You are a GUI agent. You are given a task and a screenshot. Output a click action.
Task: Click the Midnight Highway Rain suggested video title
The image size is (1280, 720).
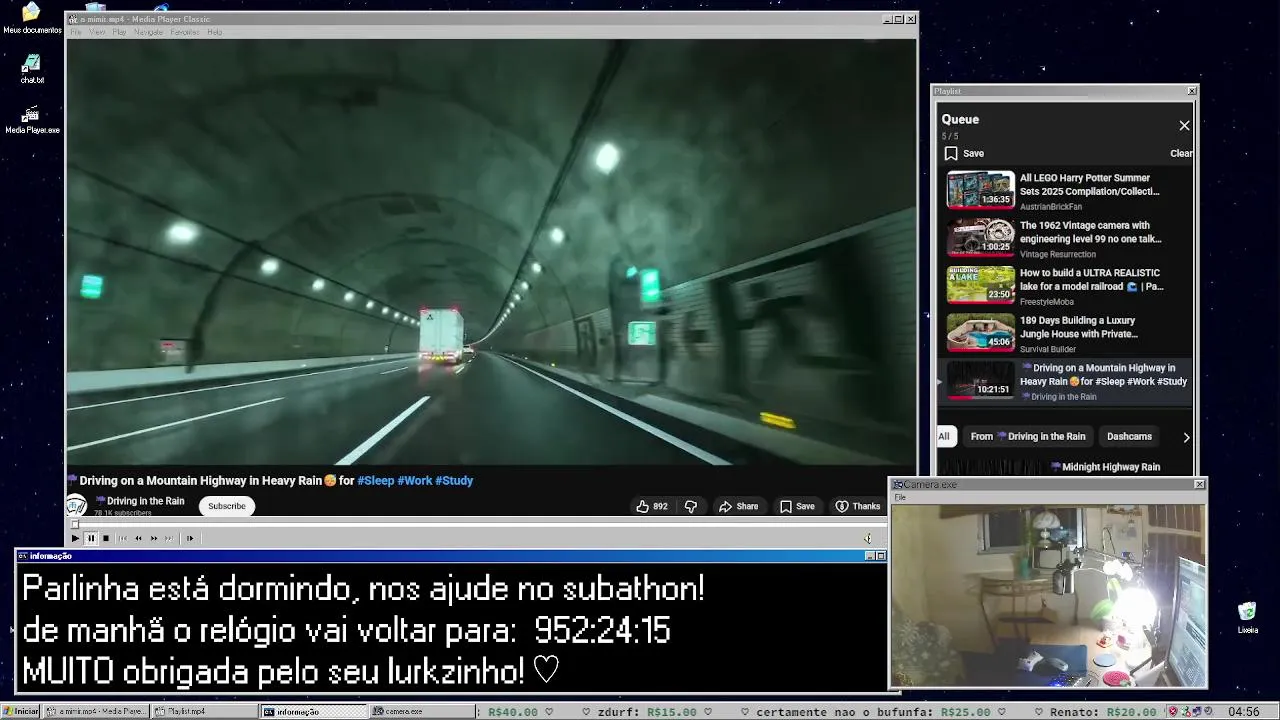[1105, 467]
